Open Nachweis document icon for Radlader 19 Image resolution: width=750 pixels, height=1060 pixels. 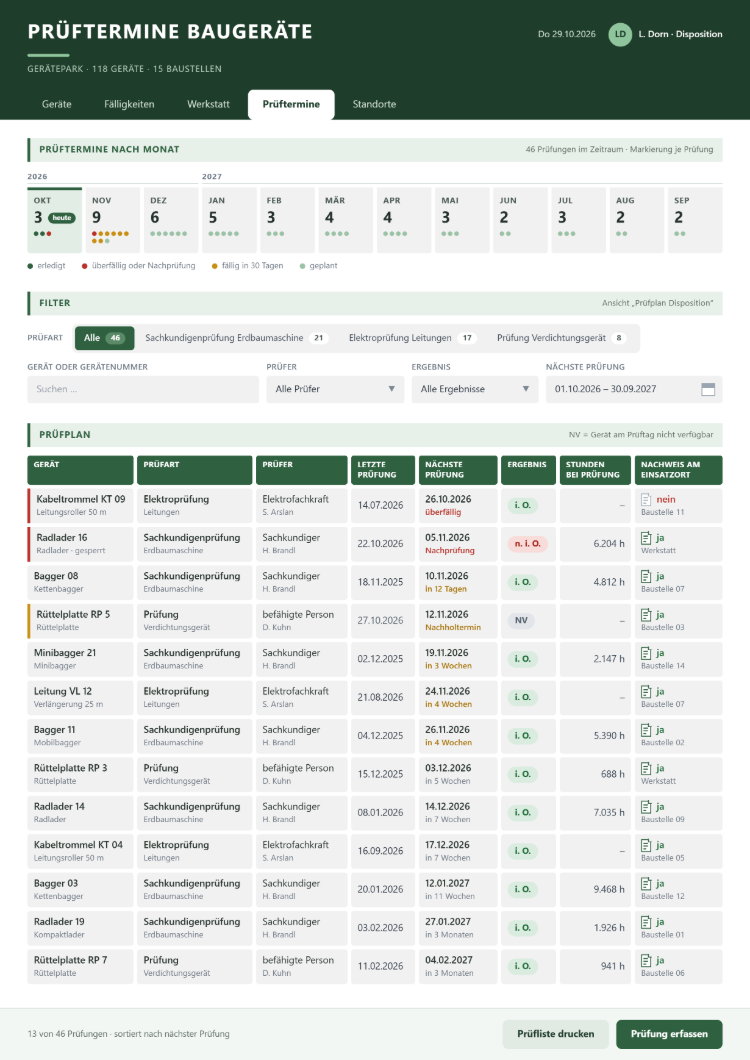(x=646, y=923)
